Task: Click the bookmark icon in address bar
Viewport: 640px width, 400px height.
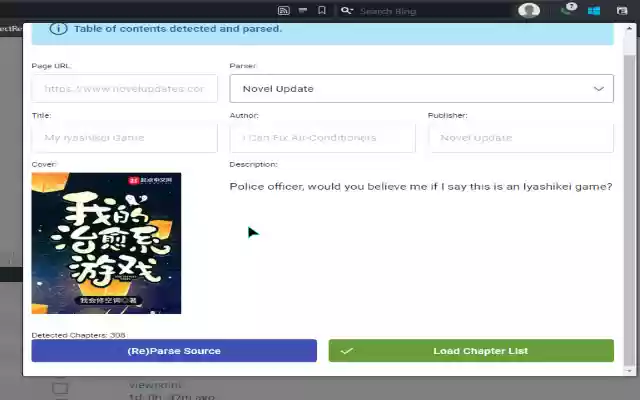Action: tap(322, 10)
